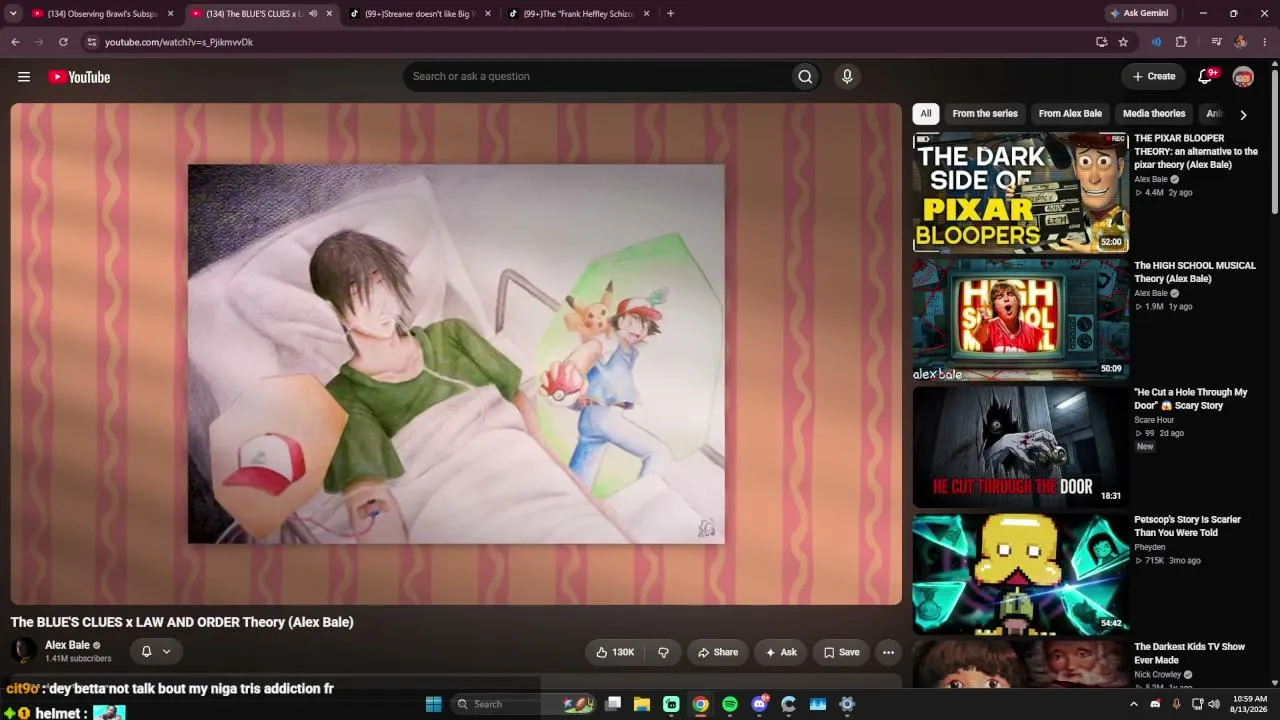Open the volume icon in system tray
This screenshot has height=720, width=1280.
tap(1214, 704)
